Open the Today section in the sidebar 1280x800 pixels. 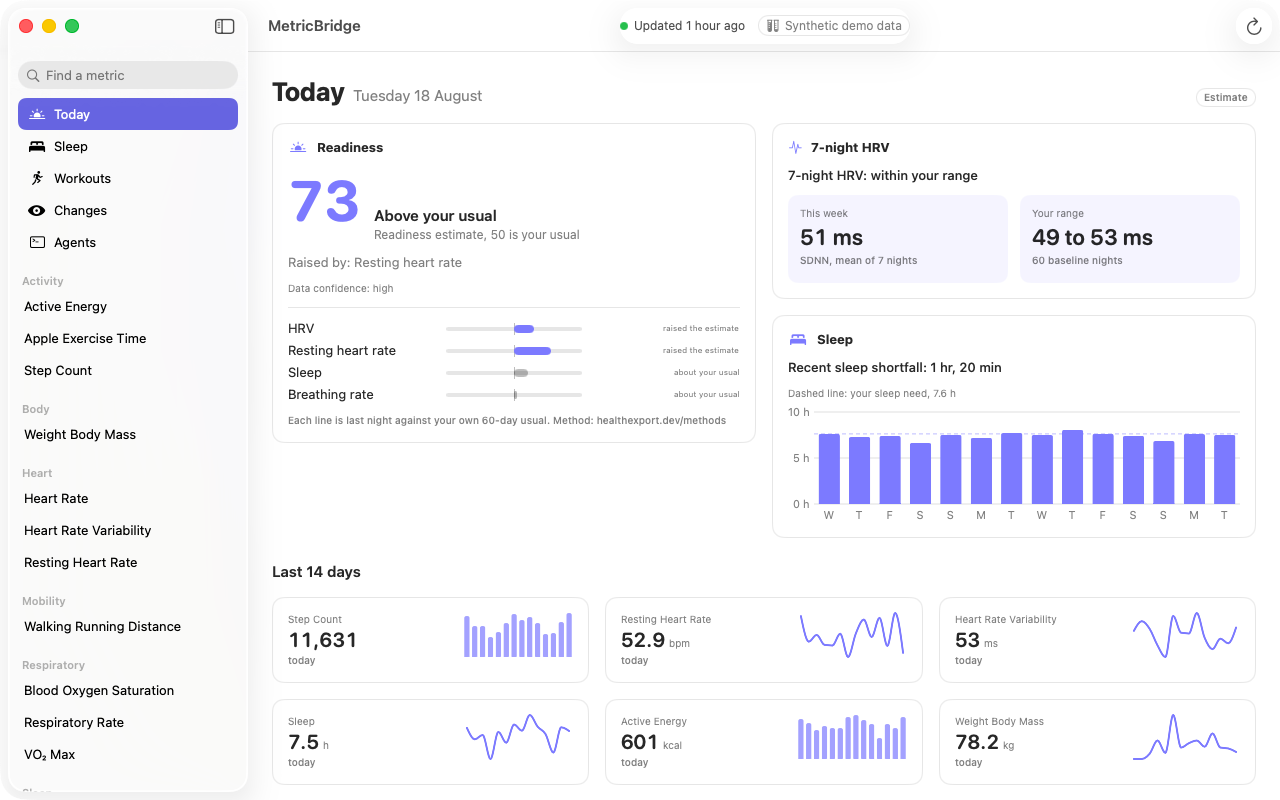tap(128, 114)
